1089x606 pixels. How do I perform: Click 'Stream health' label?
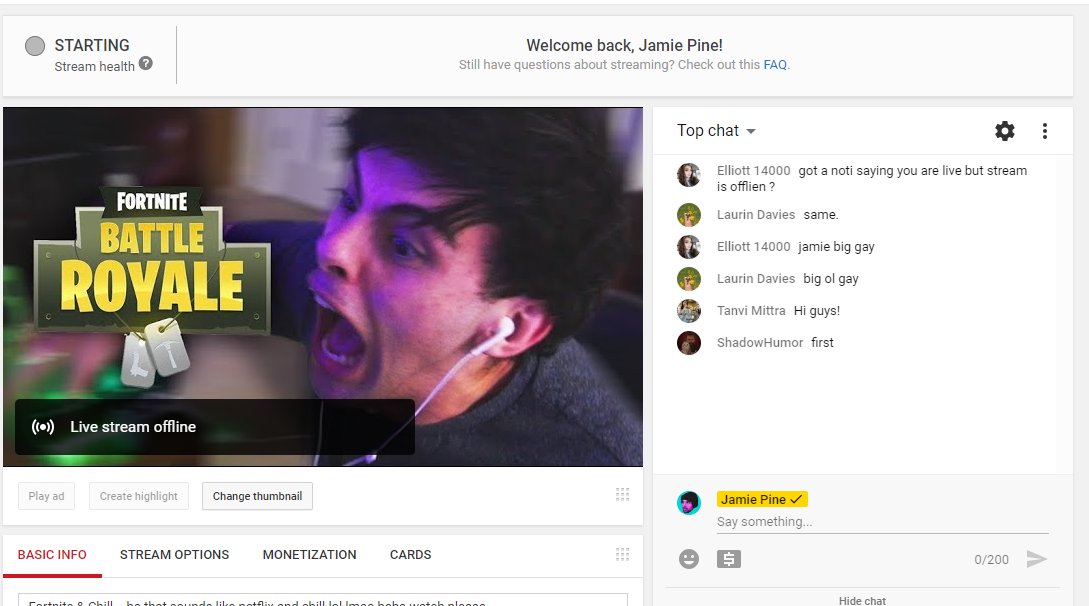click(x=94, y=67)
